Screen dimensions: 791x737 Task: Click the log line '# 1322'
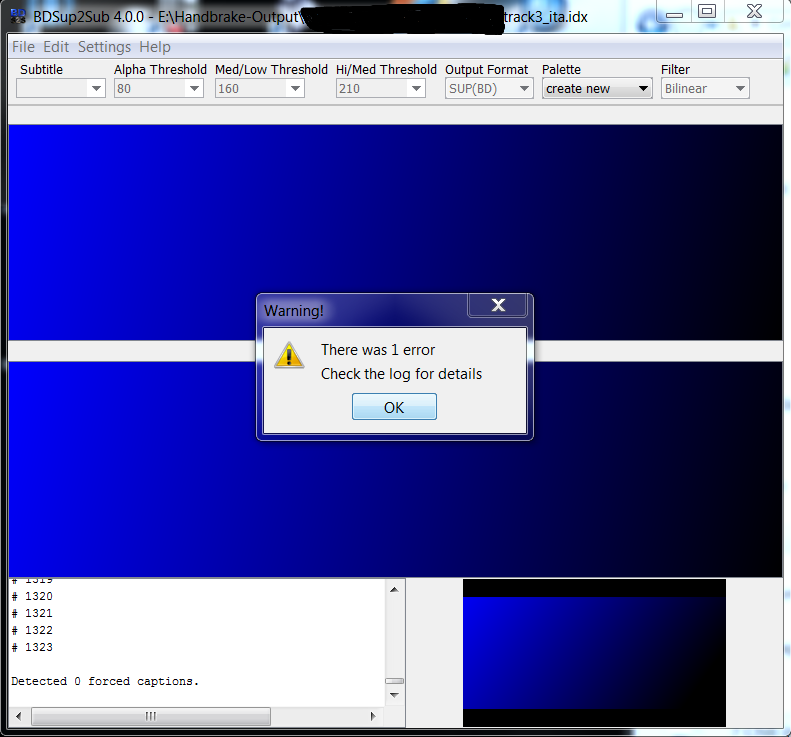(x=32, y=630)
